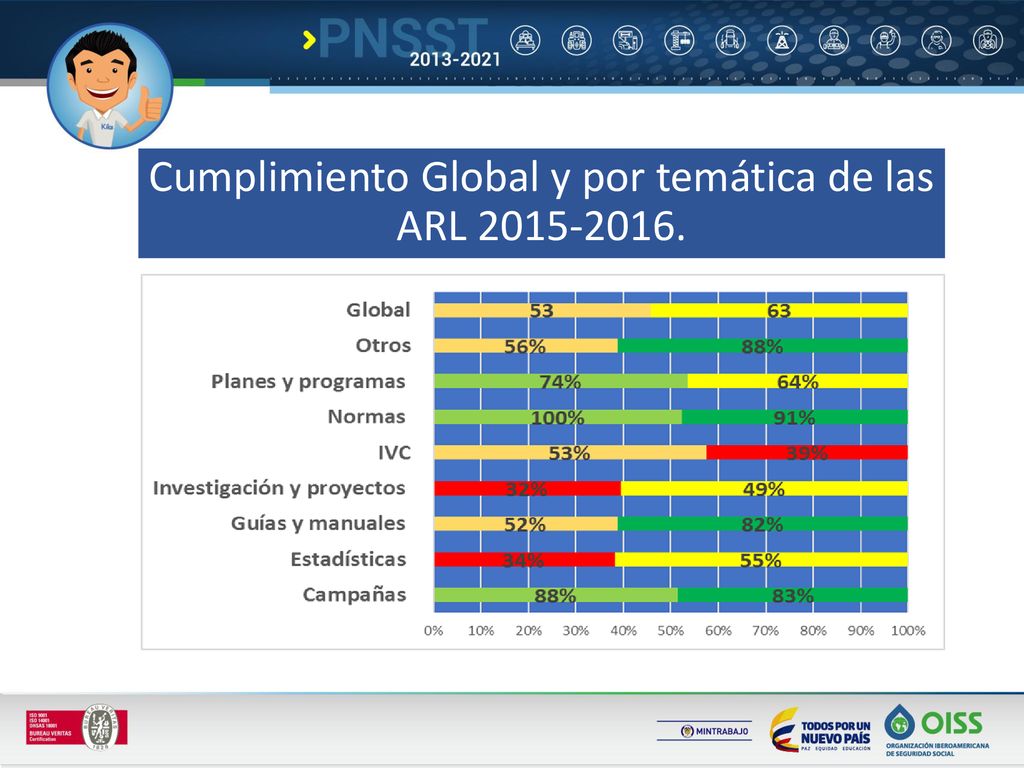Click the robotic arm machinery icon
The width and height of the screenshot is (1024, 768).
[x=628, y=40]
